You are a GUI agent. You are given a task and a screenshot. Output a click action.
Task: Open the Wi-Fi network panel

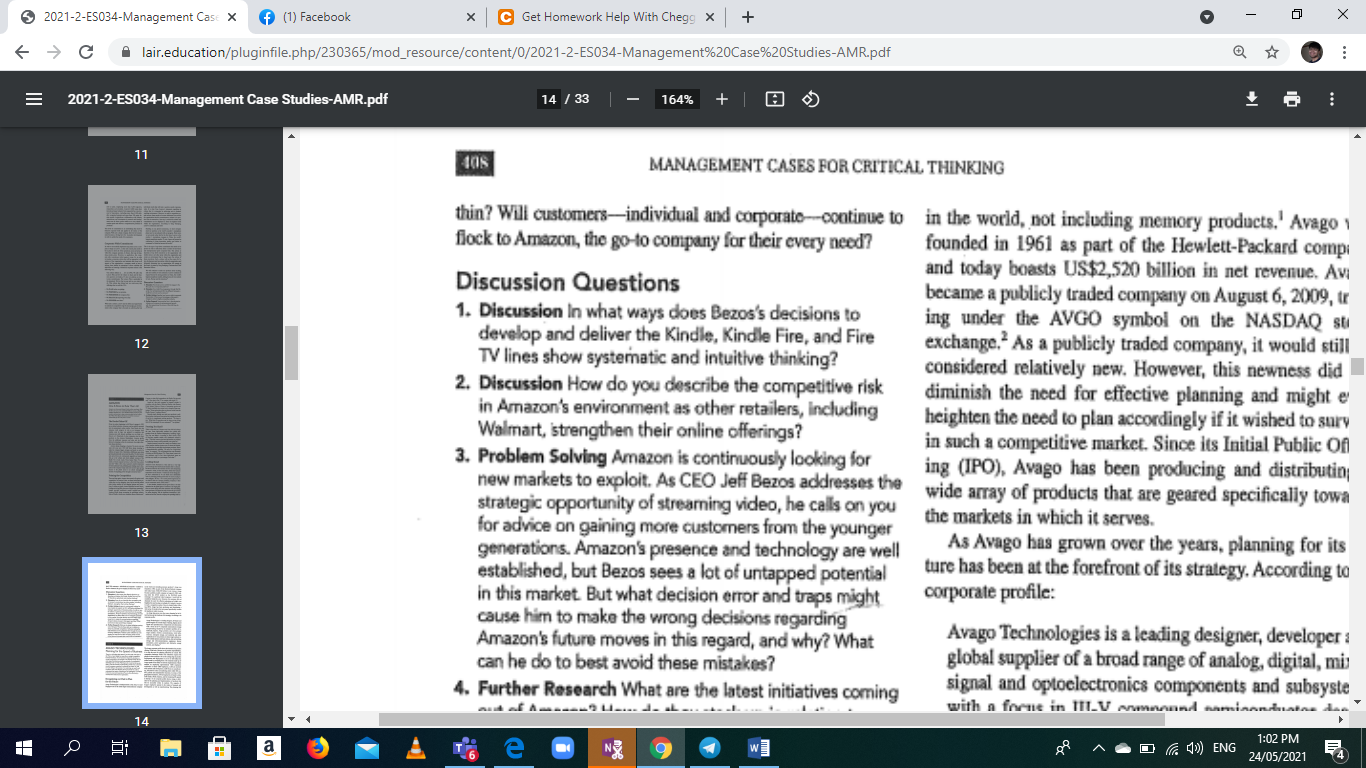point(1170,748)
